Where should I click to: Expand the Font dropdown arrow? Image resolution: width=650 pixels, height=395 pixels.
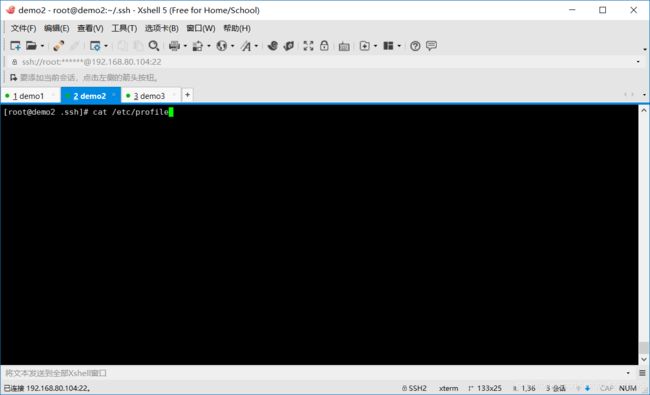[256, 46]
